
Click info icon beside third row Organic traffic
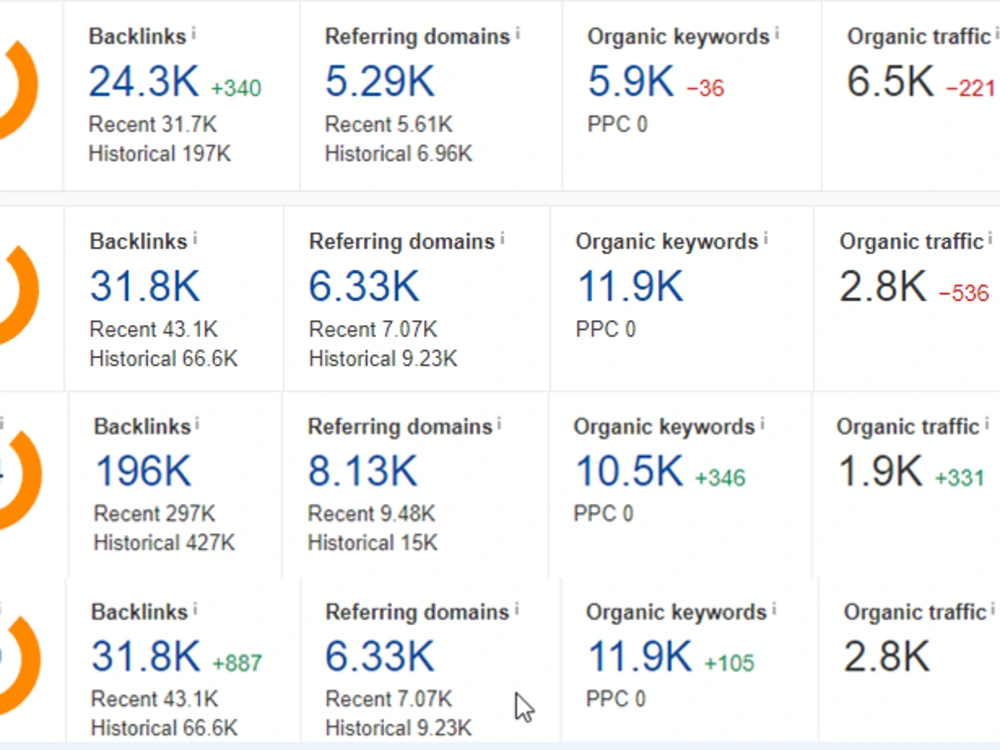[987, 423]
